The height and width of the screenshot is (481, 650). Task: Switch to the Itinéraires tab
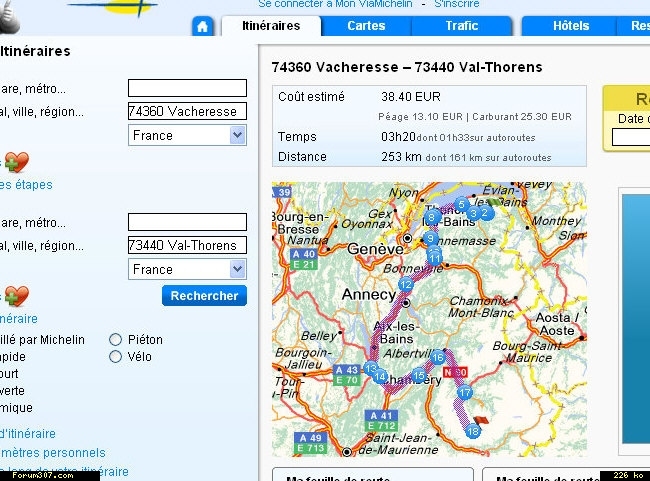(271, 26)
